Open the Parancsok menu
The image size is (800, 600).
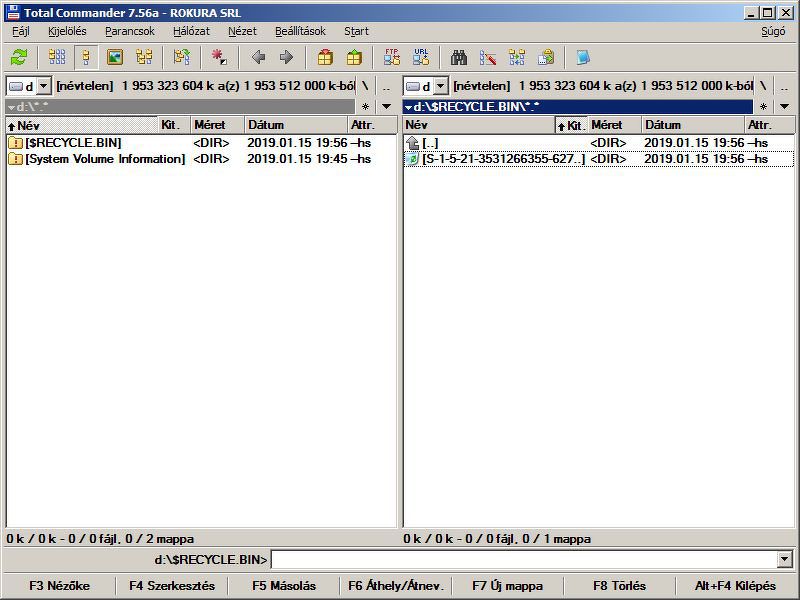tap(130, 31)
